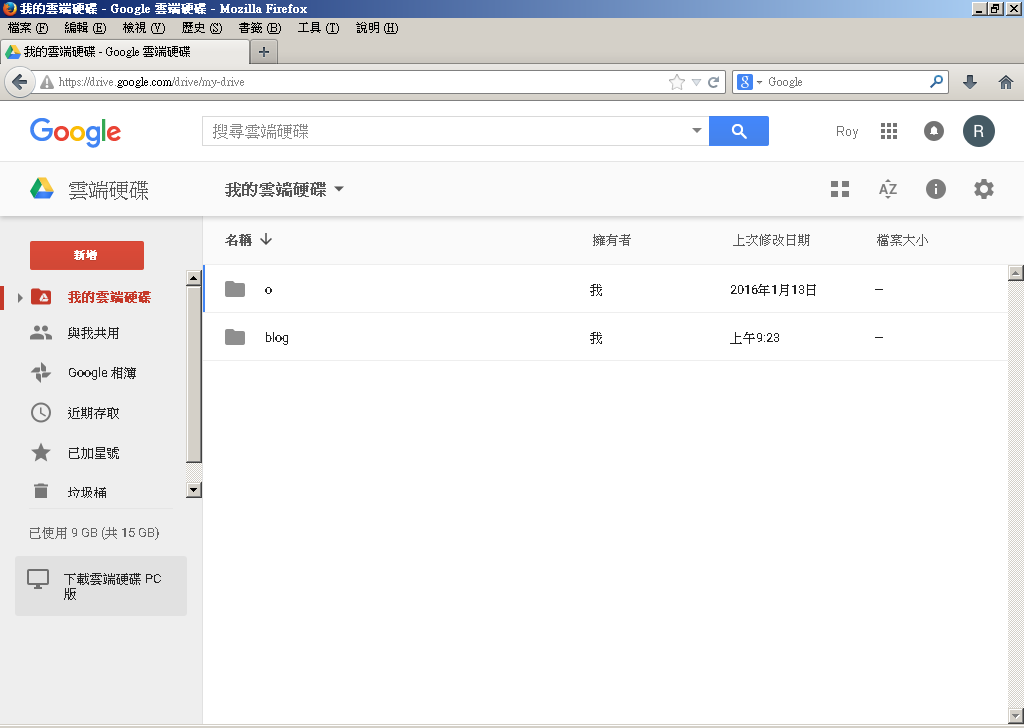
Task: Open the URL history dropdown arrow
Action: click(x=696, y=82)
